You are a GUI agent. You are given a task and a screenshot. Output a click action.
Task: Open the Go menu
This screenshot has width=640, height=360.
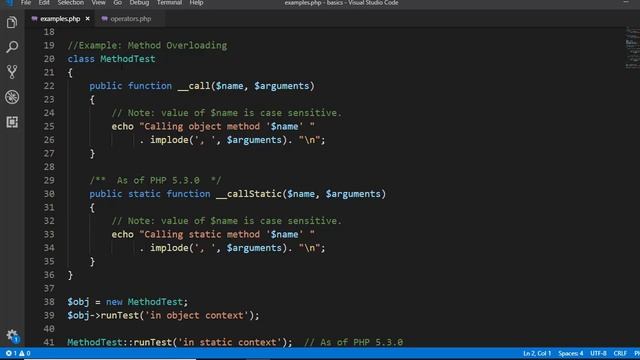point(118,3)
